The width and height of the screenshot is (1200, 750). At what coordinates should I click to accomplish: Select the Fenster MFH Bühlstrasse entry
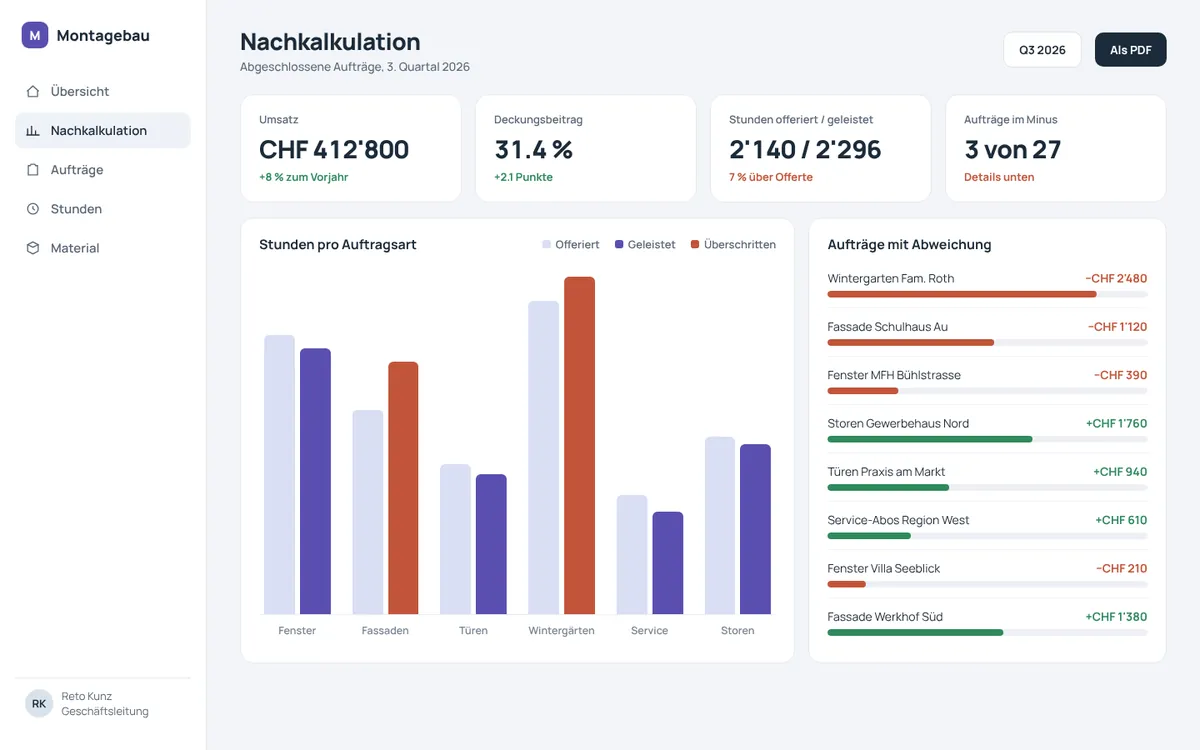[987, 381]
